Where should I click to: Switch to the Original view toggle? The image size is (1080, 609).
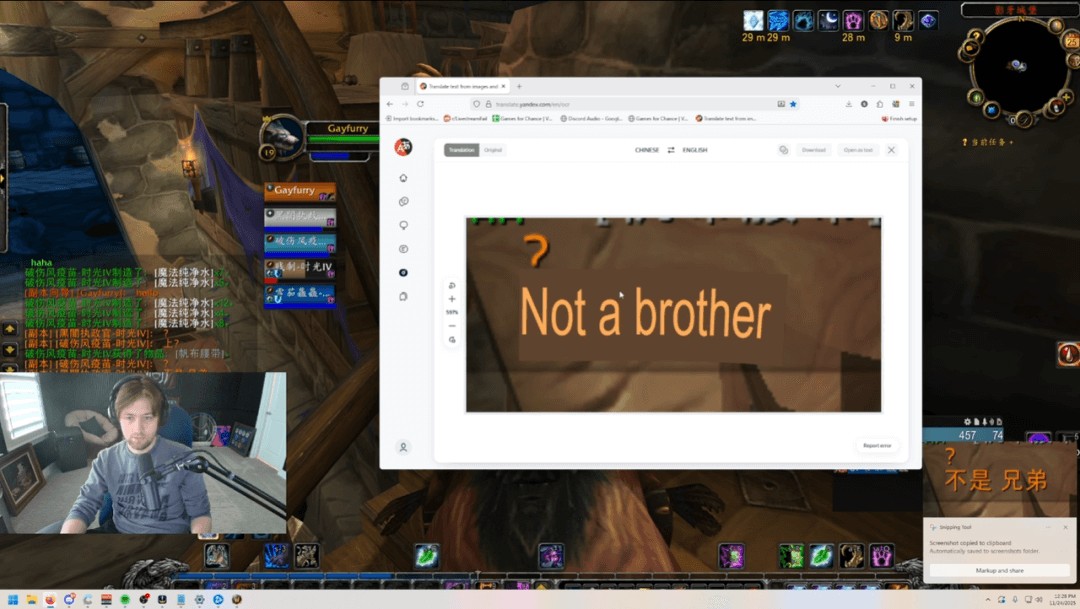492,150
